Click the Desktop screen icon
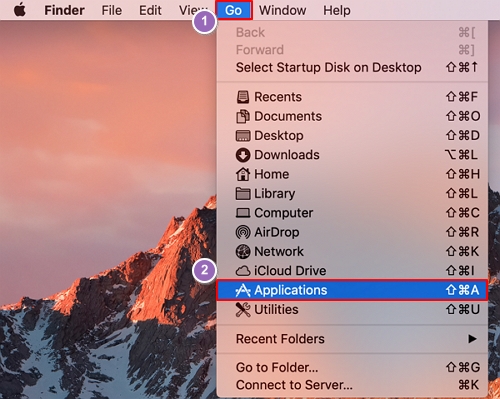The image size is (500, 399). 243,136
